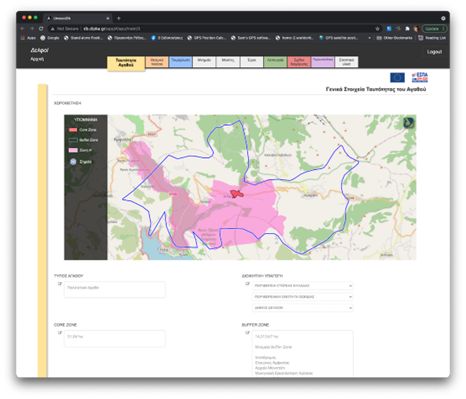Viewport: 466px width, 399px height.
Task: Click the edit icon beside BUFFER ZONE field
Action: 247,333
